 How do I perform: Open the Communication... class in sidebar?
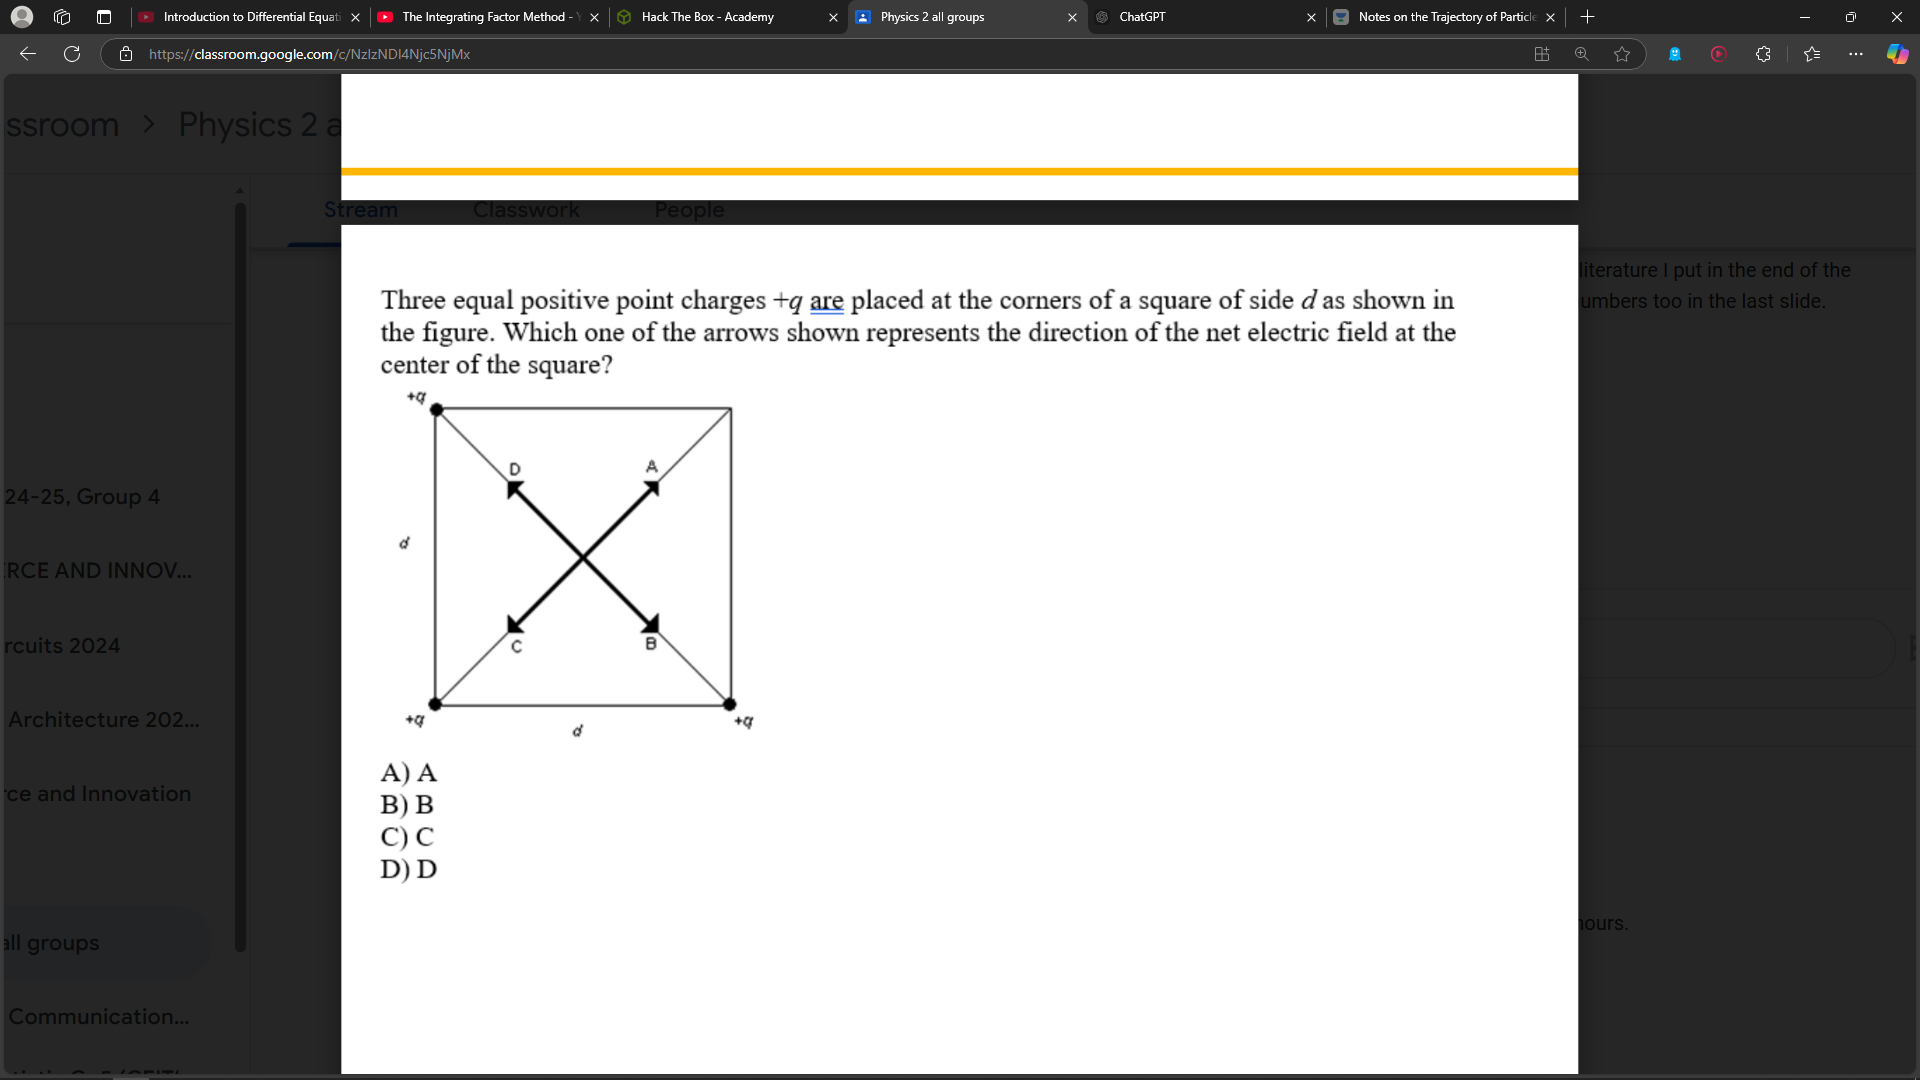click(x=99, y=1017)
